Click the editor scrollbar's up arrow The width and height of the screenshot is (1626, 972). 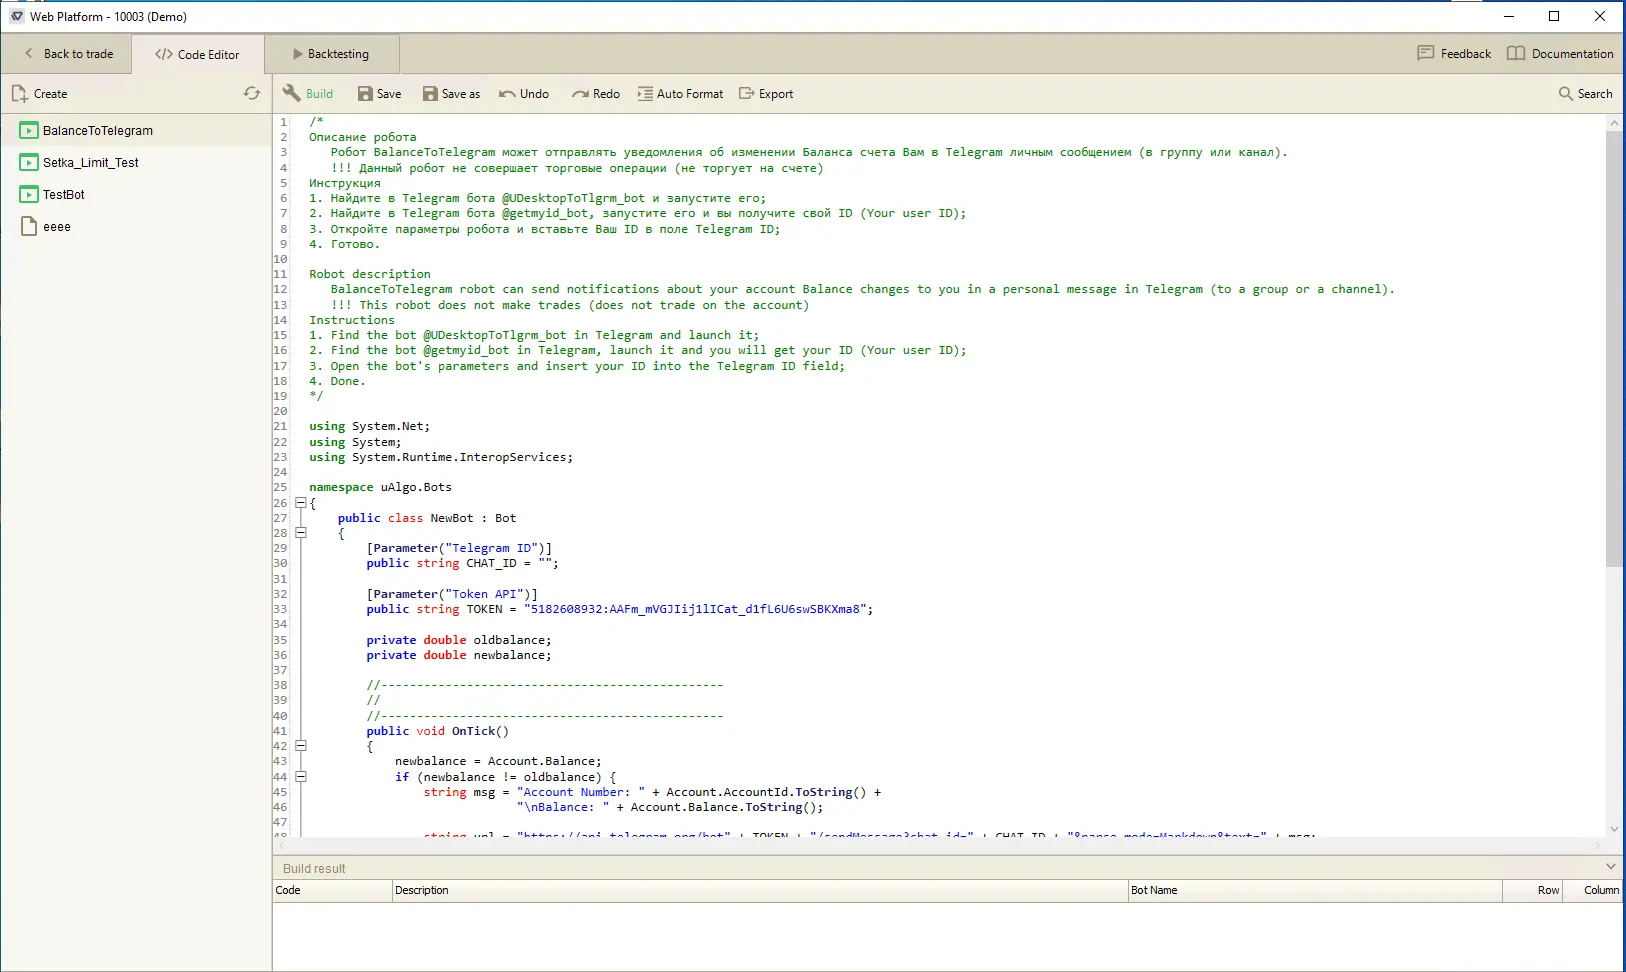(1614, 123)
